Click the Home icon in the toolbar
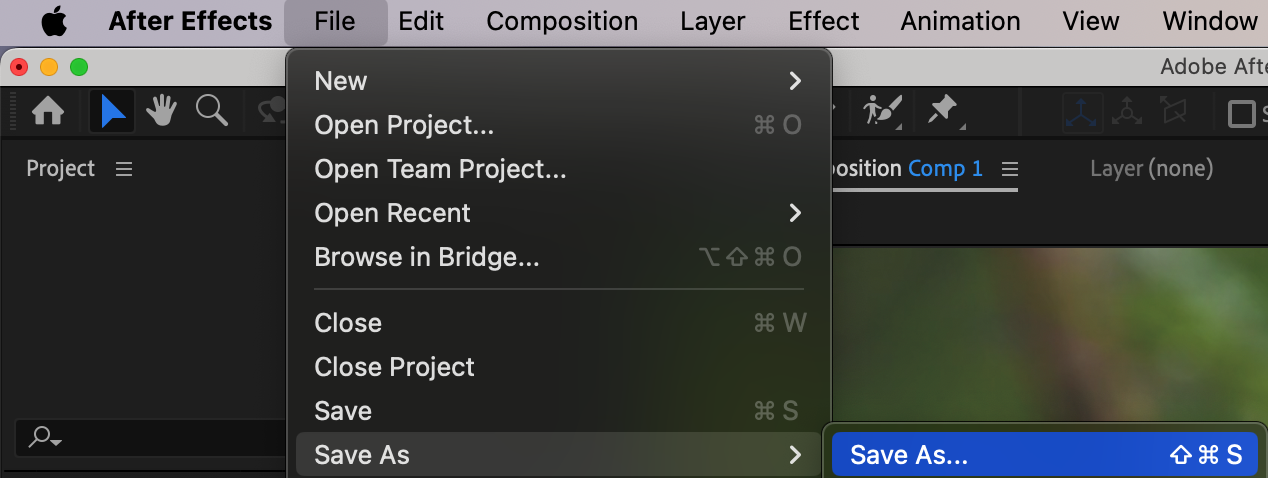This screenshot has height=478, width=1268. click(x=48, y=111)
